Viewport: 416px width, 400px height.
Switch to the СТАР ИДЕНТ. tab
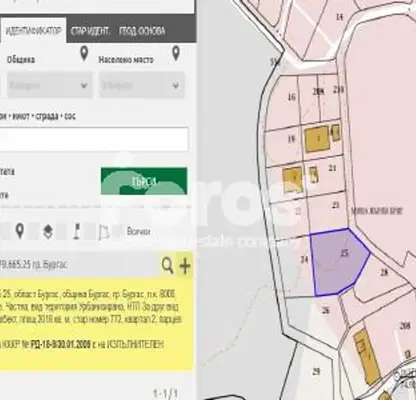(90, 31)
